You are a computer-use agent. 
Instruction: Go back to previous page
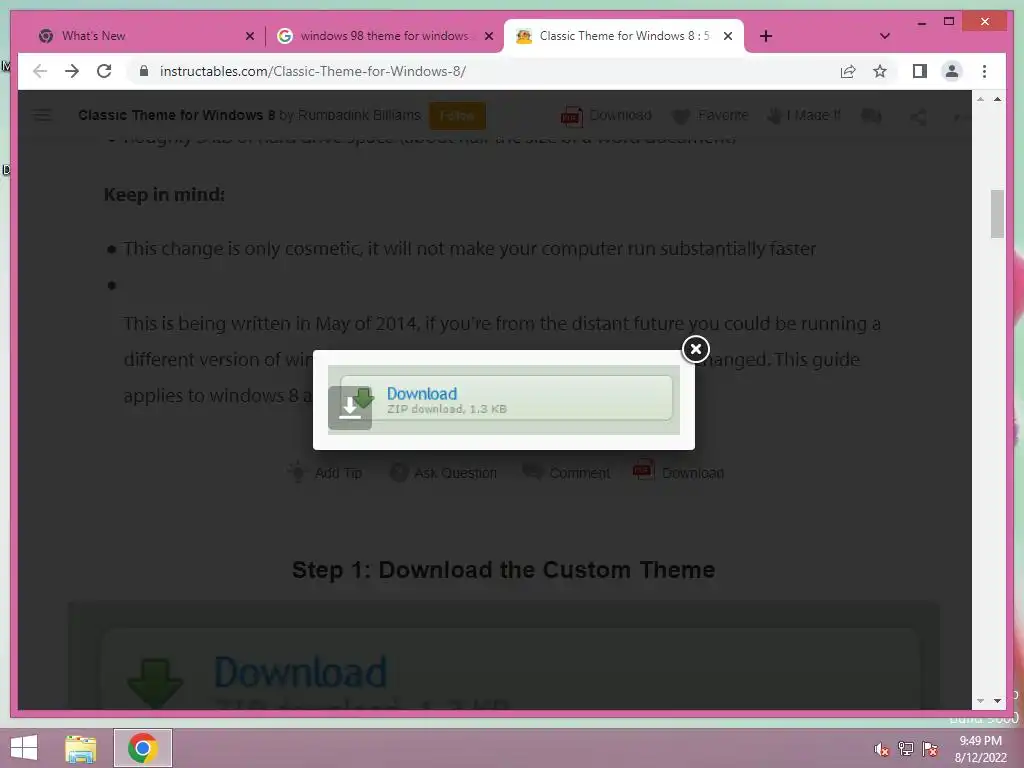40,71
